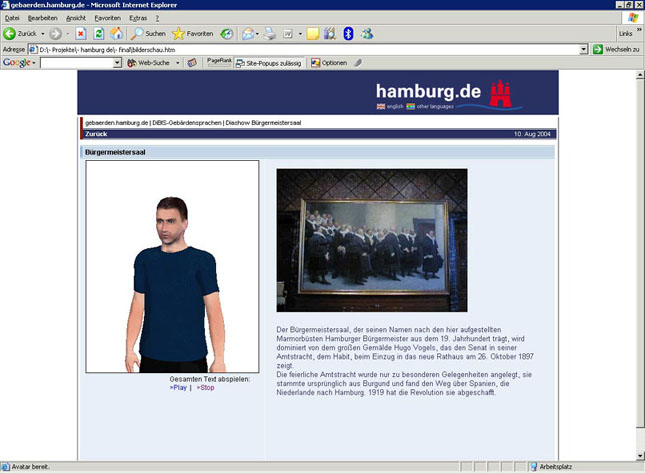Click the highlighter pen icon
The height and width of the screenshot is (474, 645).
tap(358, 63)
